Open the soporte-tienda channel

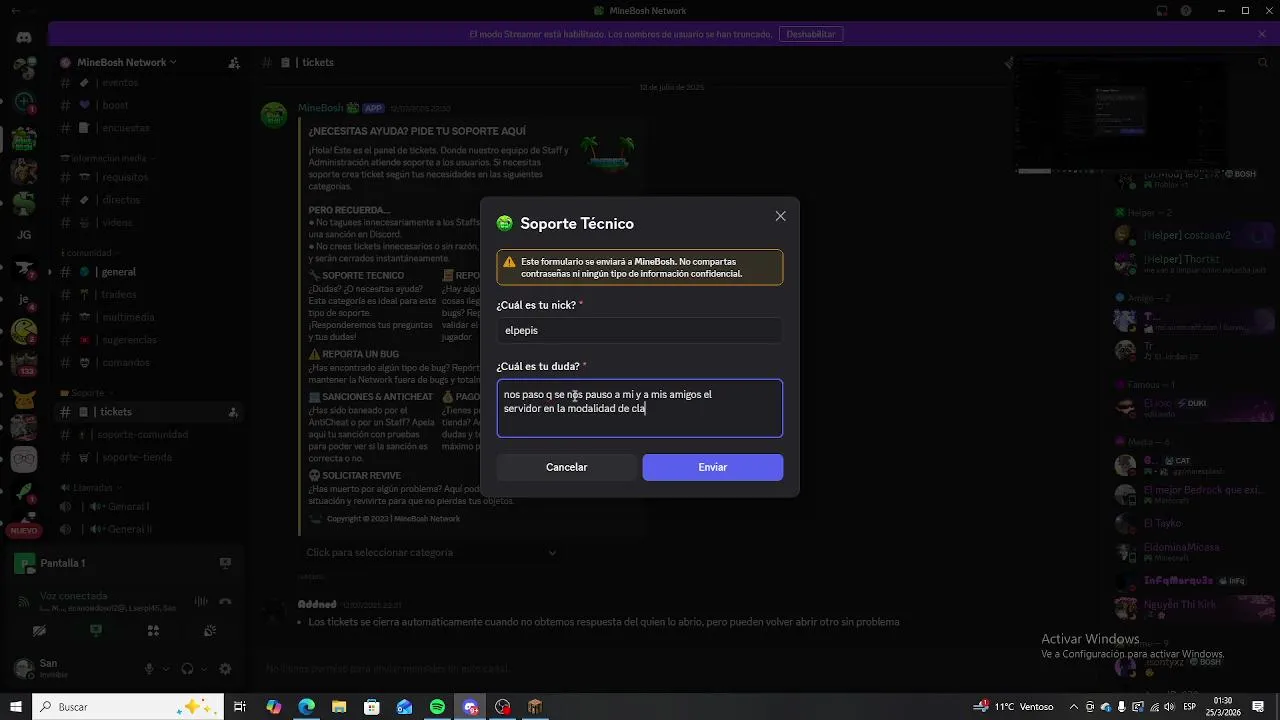(x=150, y=457)
